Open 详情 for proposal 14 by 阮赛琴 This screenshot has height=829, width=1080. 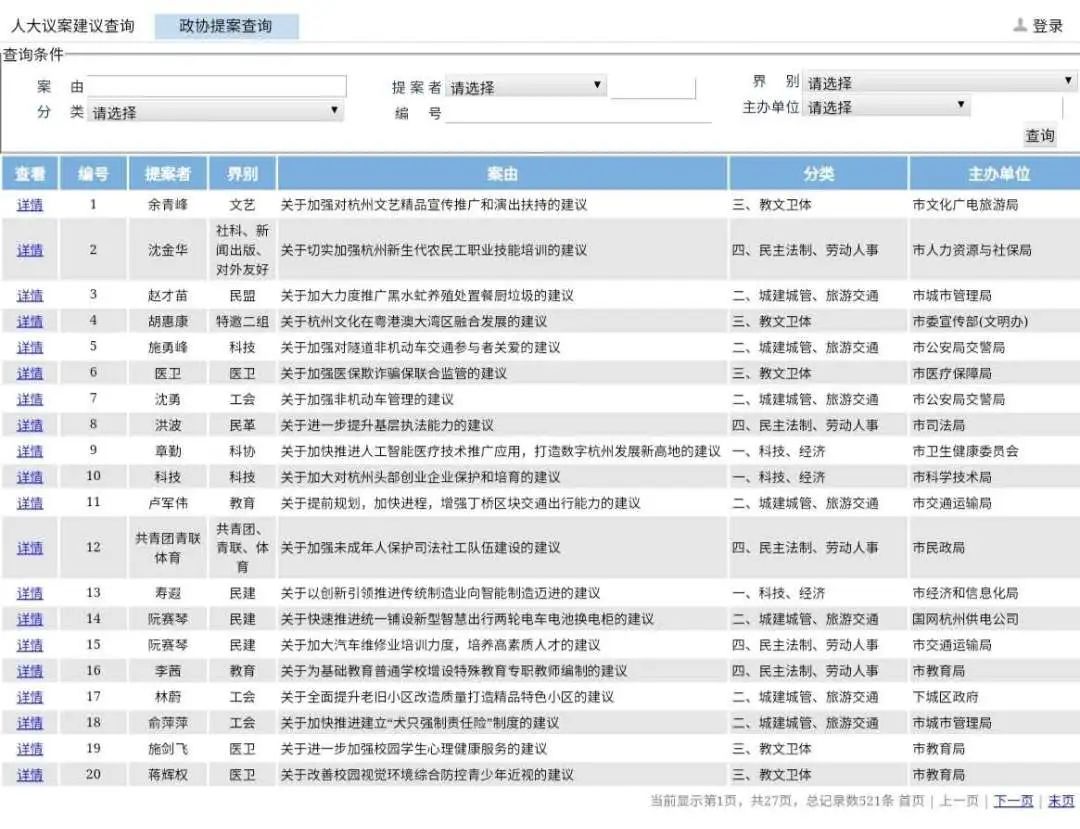coord(30,619)
